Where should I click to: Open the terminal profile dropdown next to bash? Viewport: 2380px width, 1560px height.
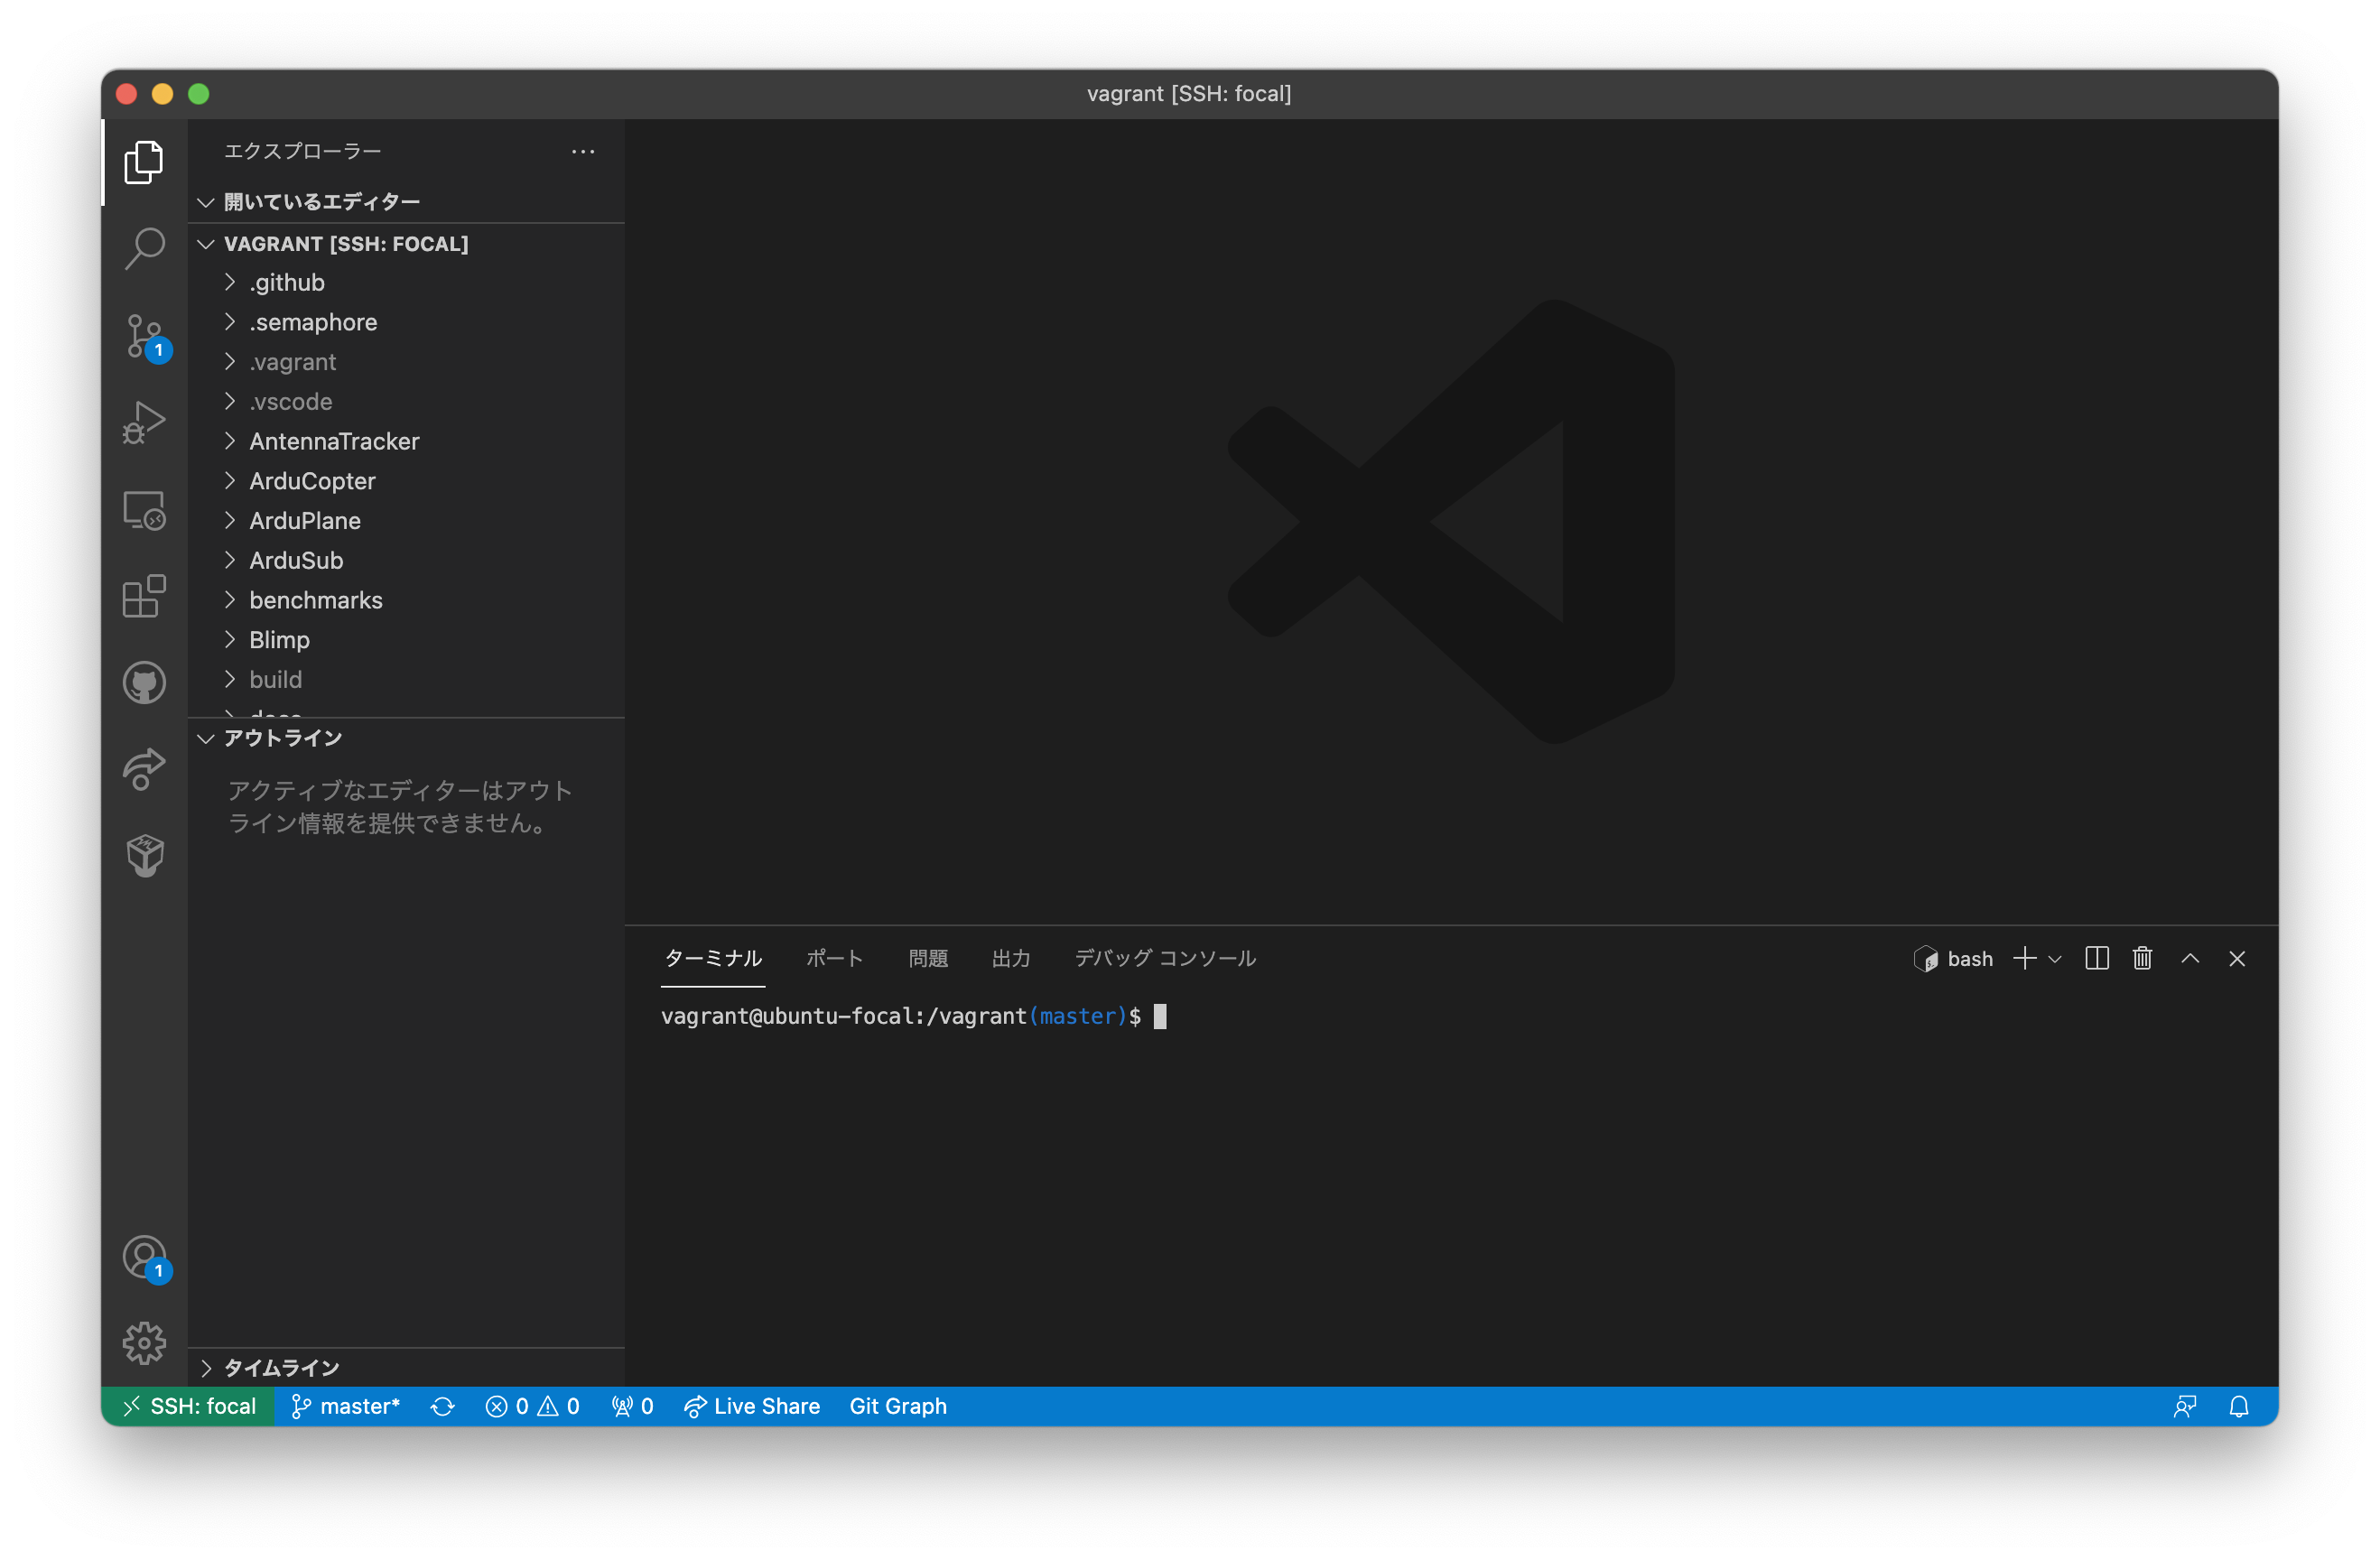pos(2055,958)
